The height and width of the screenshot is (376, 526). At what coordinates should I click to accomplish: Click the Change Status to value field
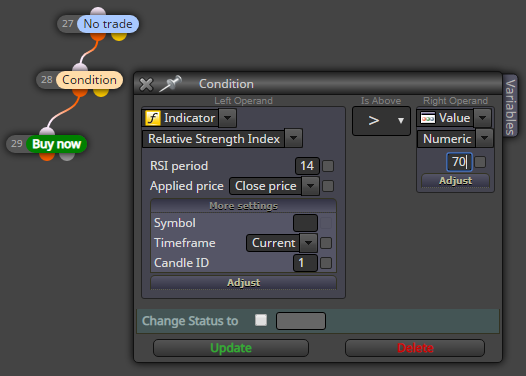coord(301,321)
